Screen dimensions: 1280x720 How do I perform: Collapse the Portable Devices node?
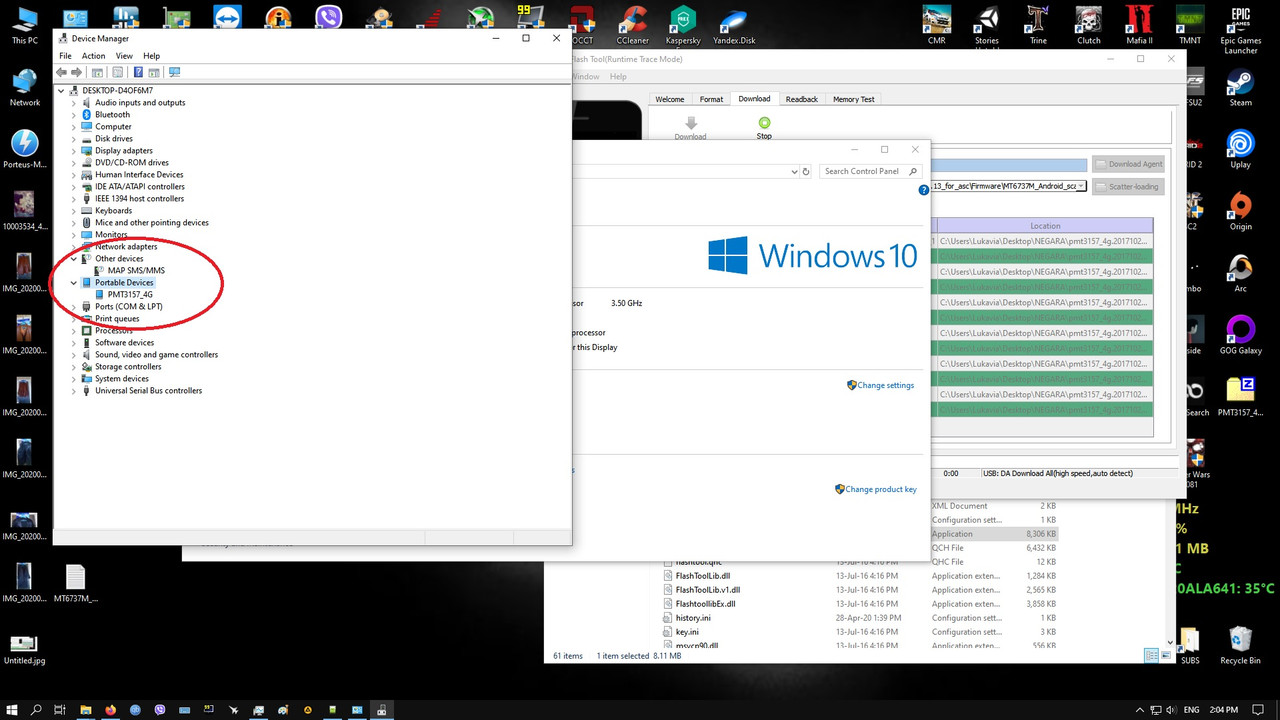click(x=74, y=283)
